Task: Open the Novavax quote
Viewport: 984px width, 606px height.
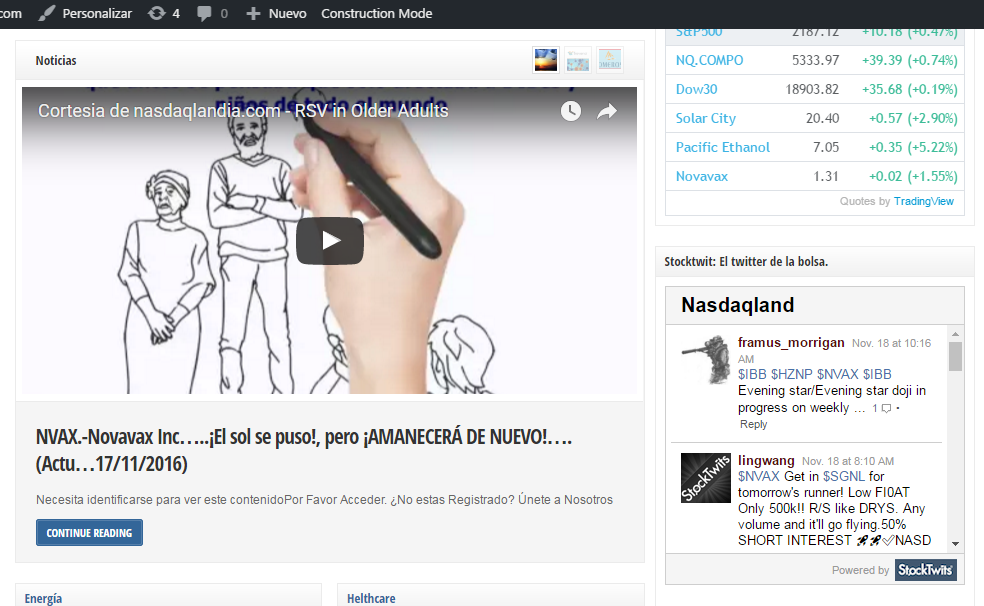Action: [x=702, y=176]
